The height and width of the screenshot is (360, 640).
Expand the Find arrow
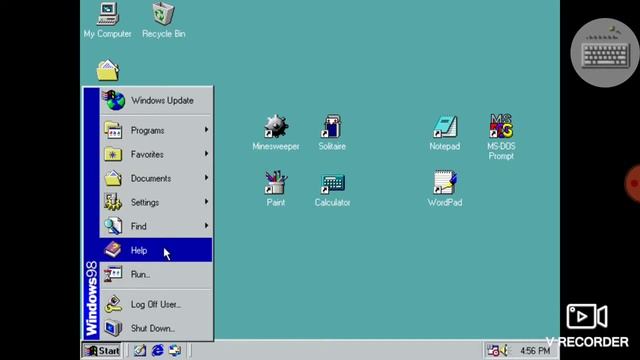point(207,225)
